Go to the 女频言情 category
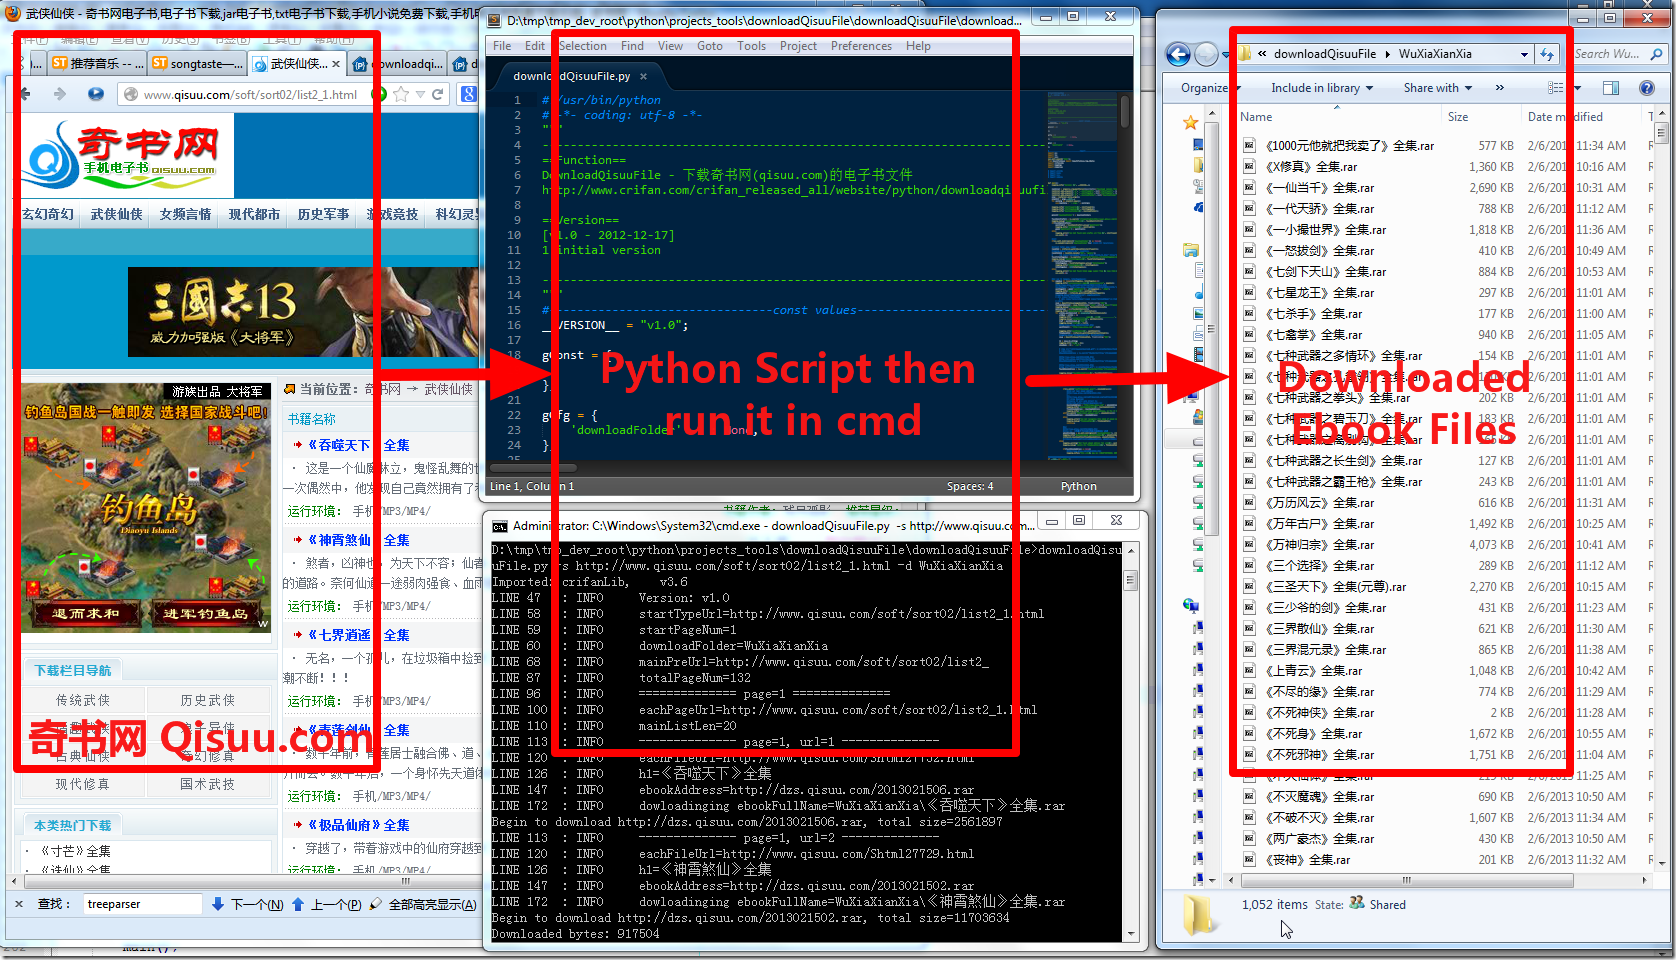Viewport: 1676px width, 960px height. [x=185, y=214]
